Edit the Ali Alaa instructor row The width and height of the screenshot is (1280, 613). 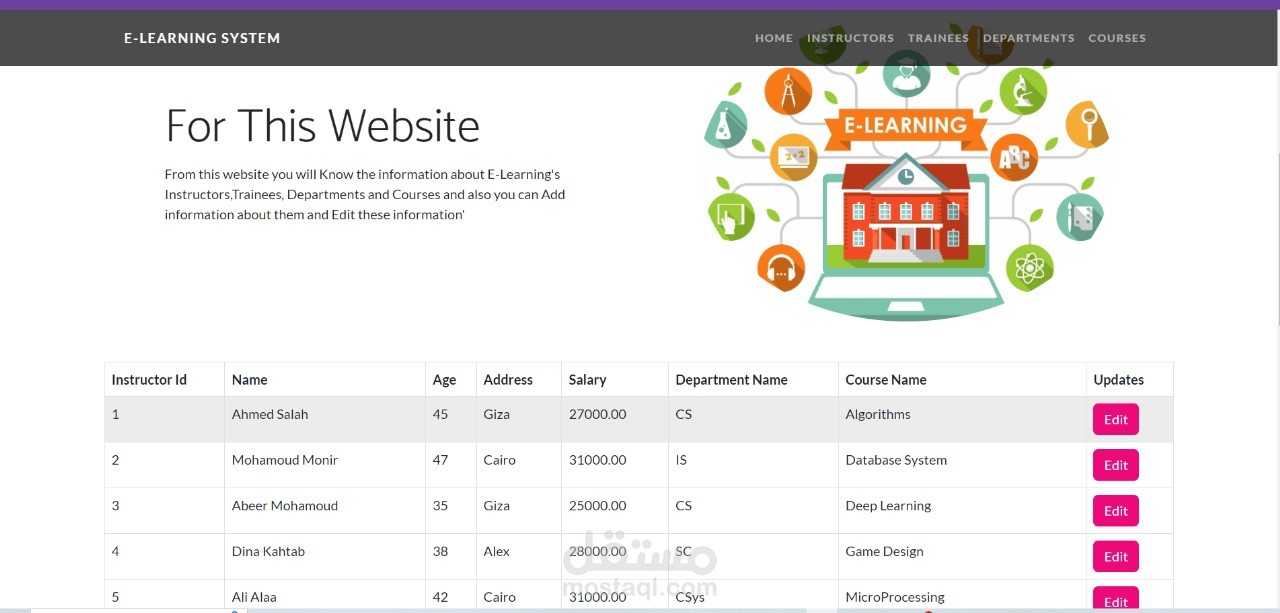(1115, 600)
